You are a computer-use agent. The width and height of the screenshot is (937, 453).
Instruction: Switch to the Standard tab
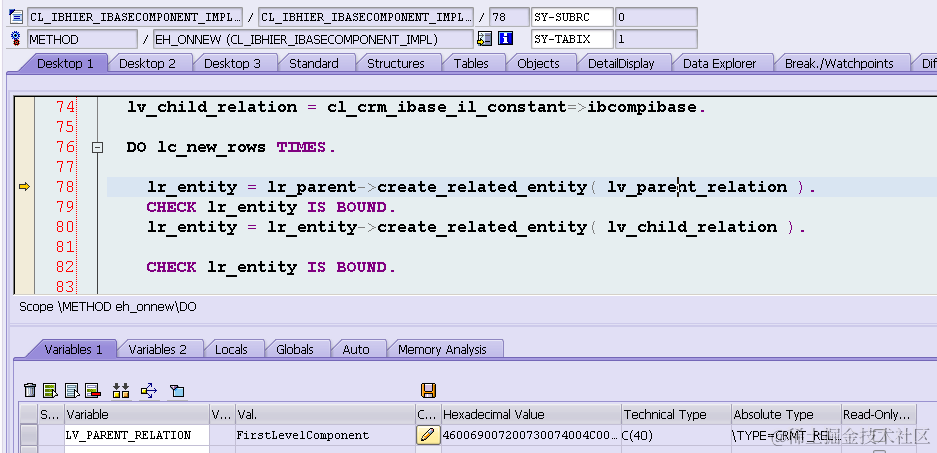click(x=314, y=63)
